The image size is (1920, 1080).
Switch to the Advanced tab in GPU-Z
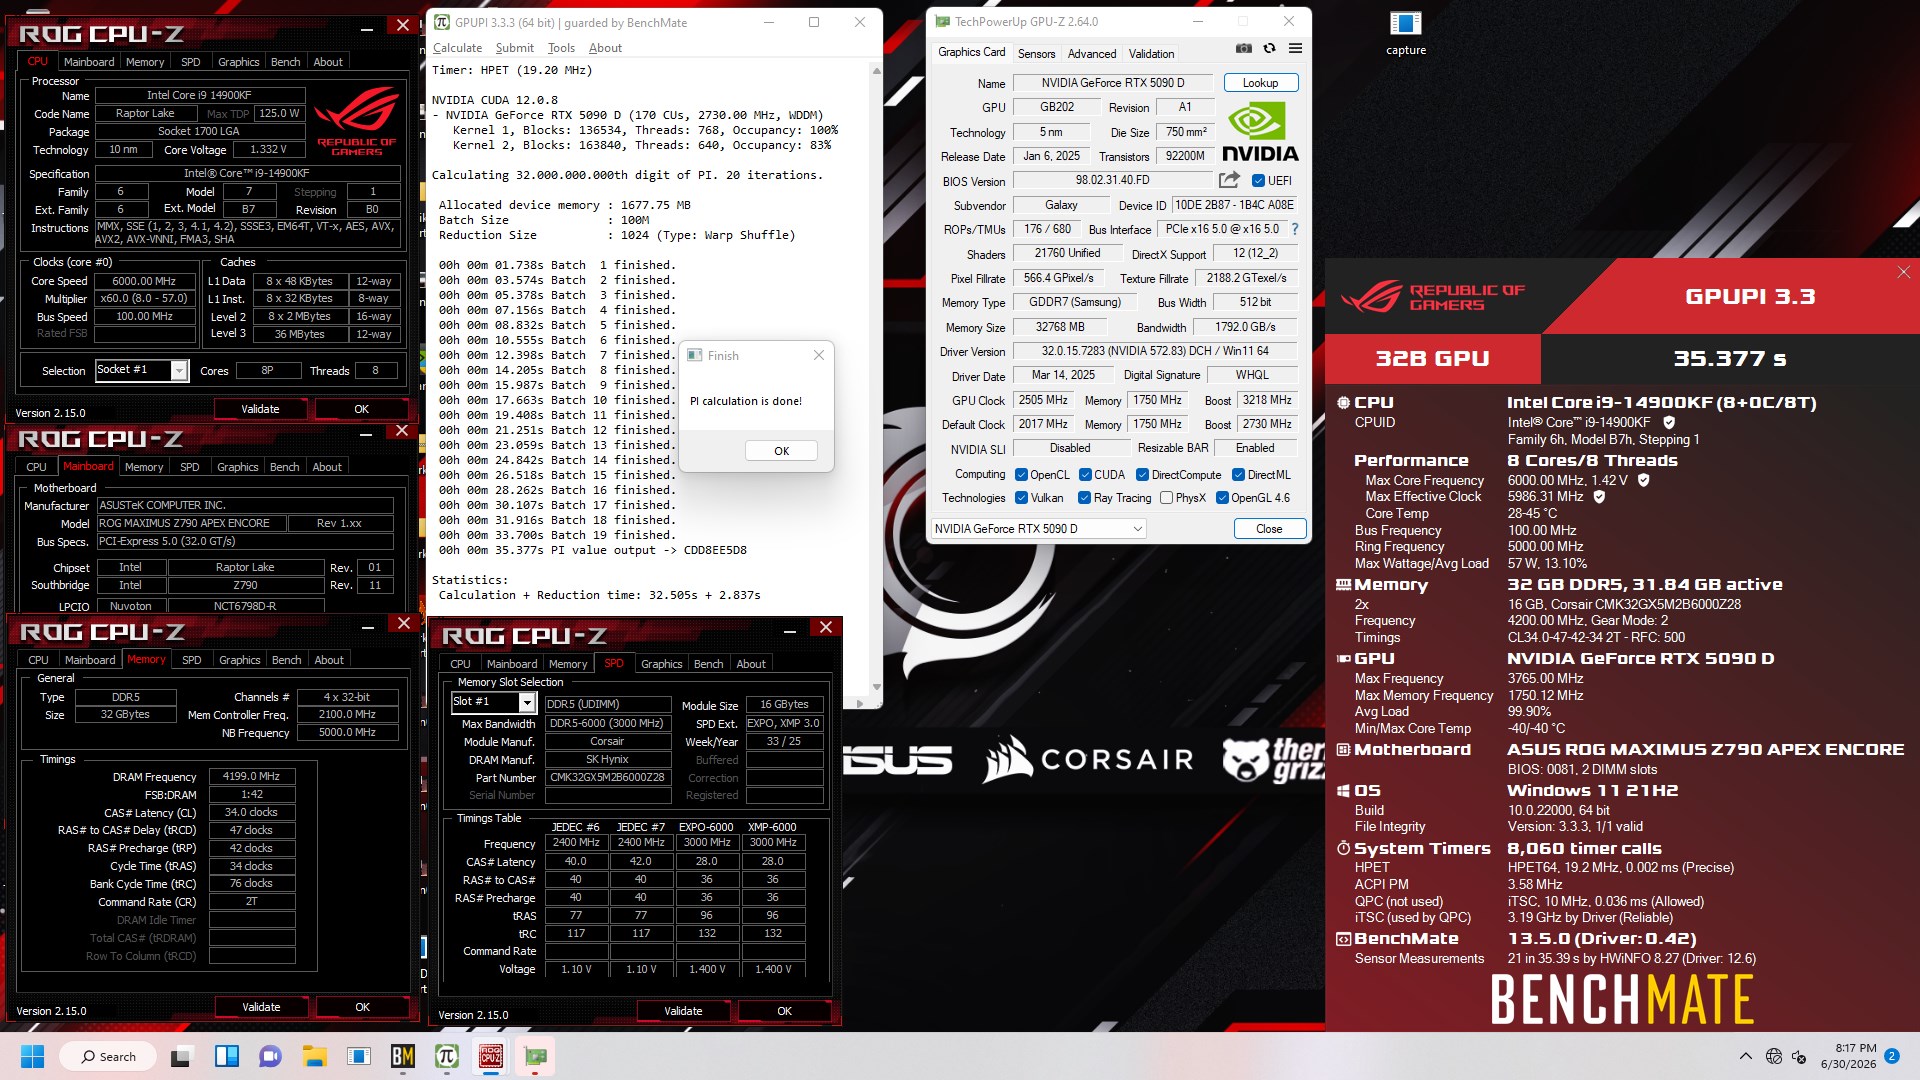click(x=1091, y=54)
